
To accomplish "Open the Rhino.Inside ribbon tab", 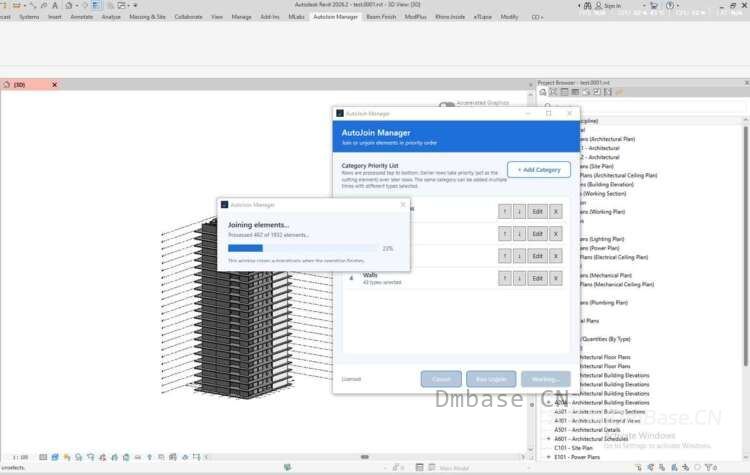I will 450,17.
